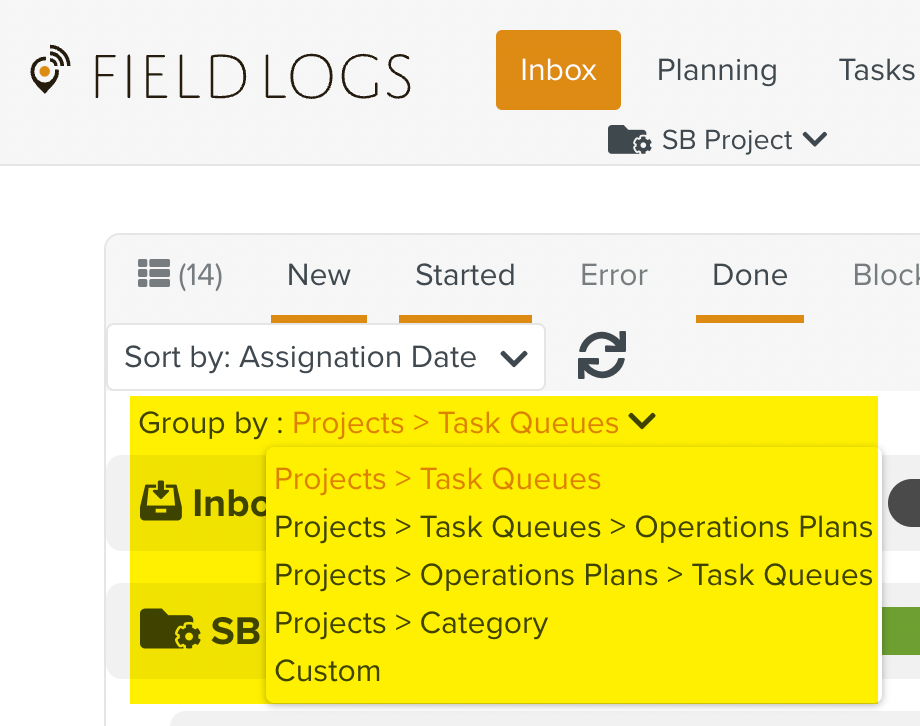Click the list view icon with count 14
Image resolution: width=920 pixels, height=726 pixels.
click(155, 273)
